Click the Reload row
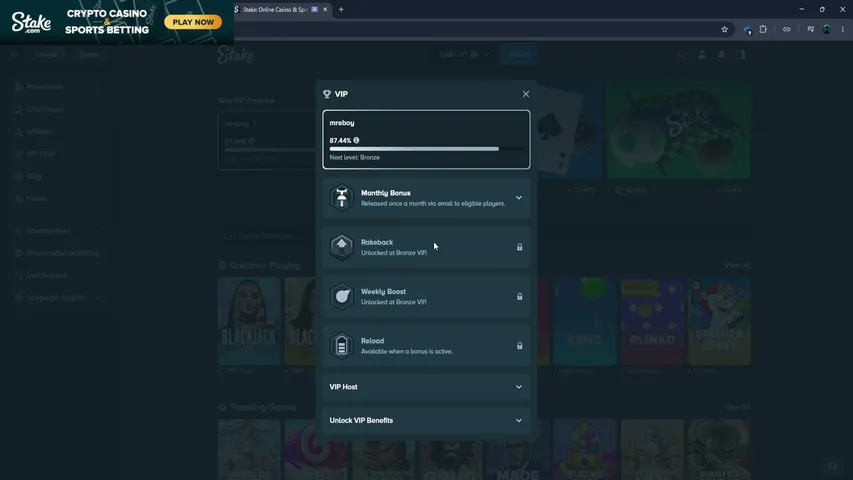Viewport: 853px width, 480px height. tap(426, 346)
